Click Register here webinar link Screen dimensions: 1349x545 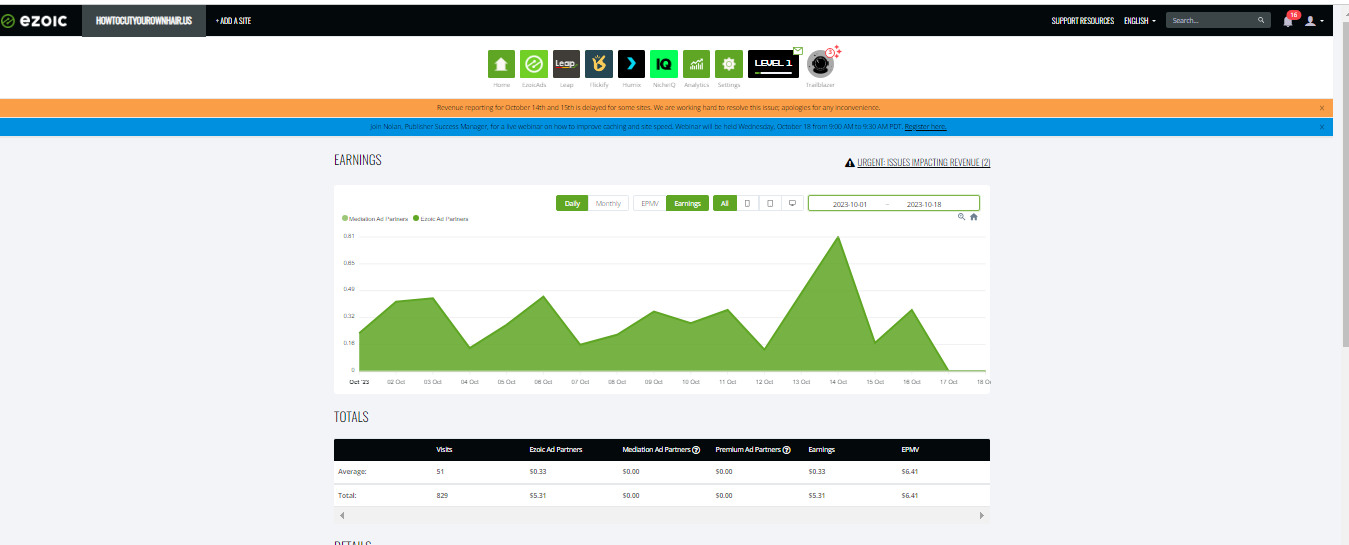[925, 127]
